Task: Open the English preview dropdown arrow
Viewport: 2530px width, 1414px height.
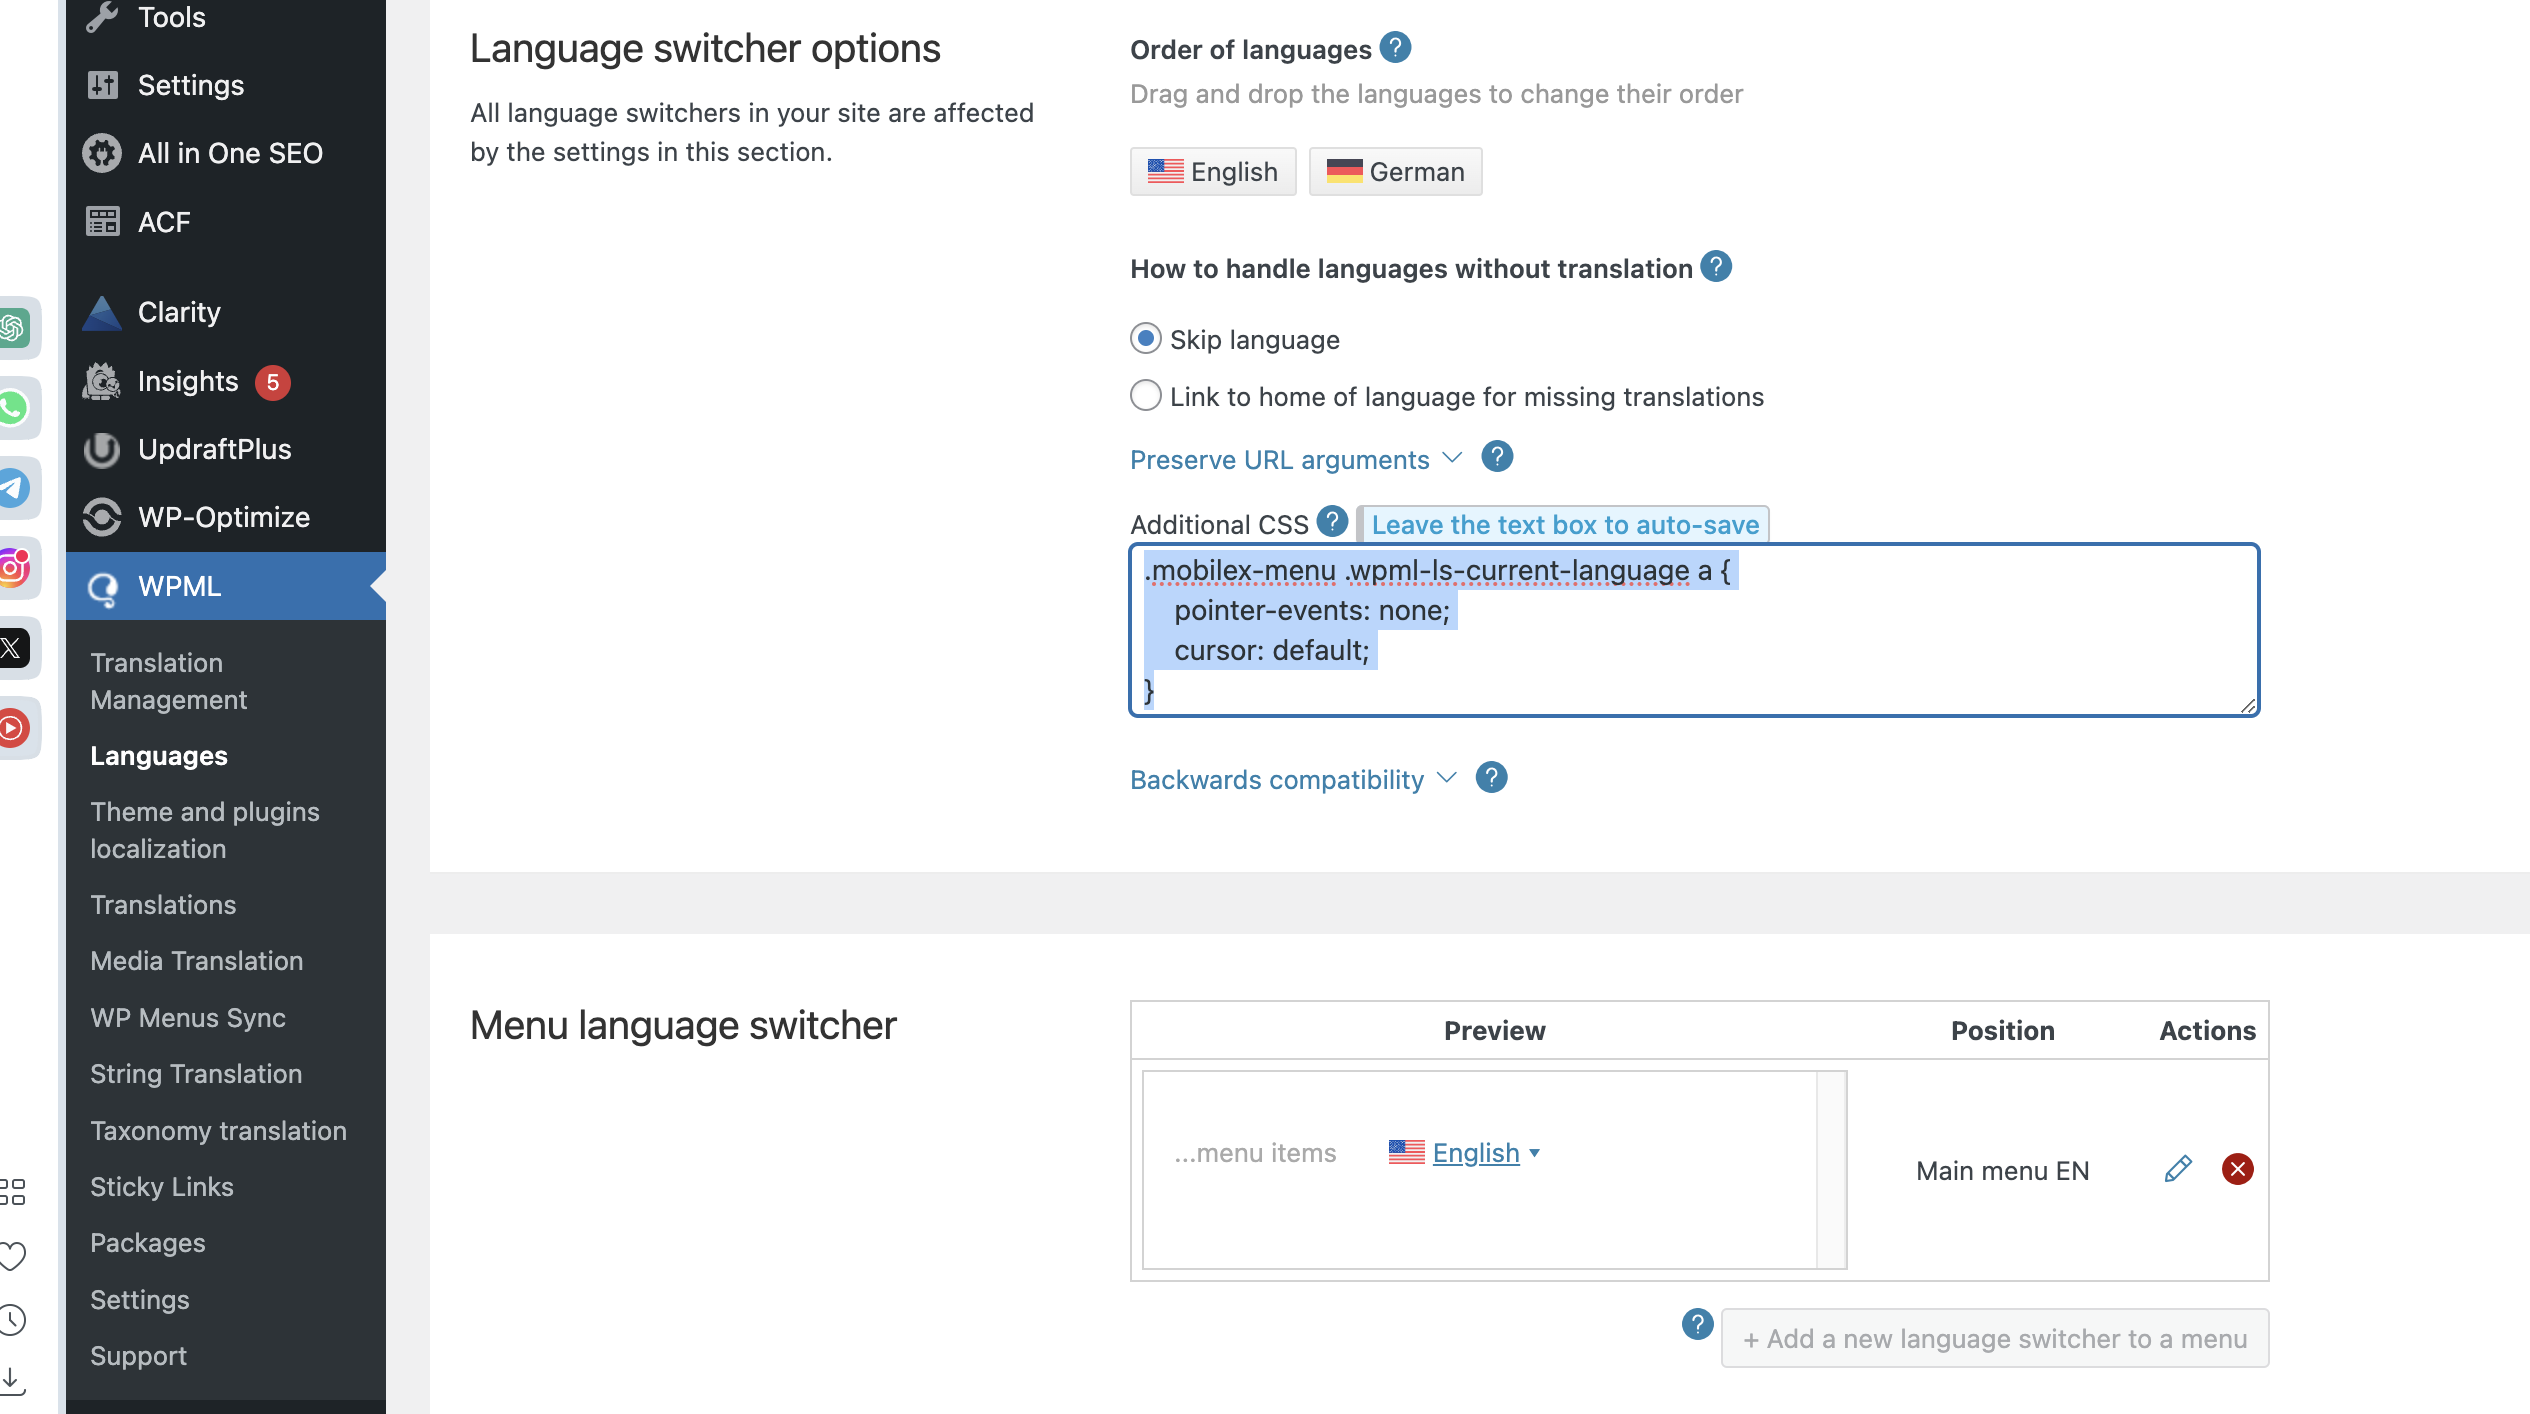Action: pyautogui.click(x=1535, y=1153)
